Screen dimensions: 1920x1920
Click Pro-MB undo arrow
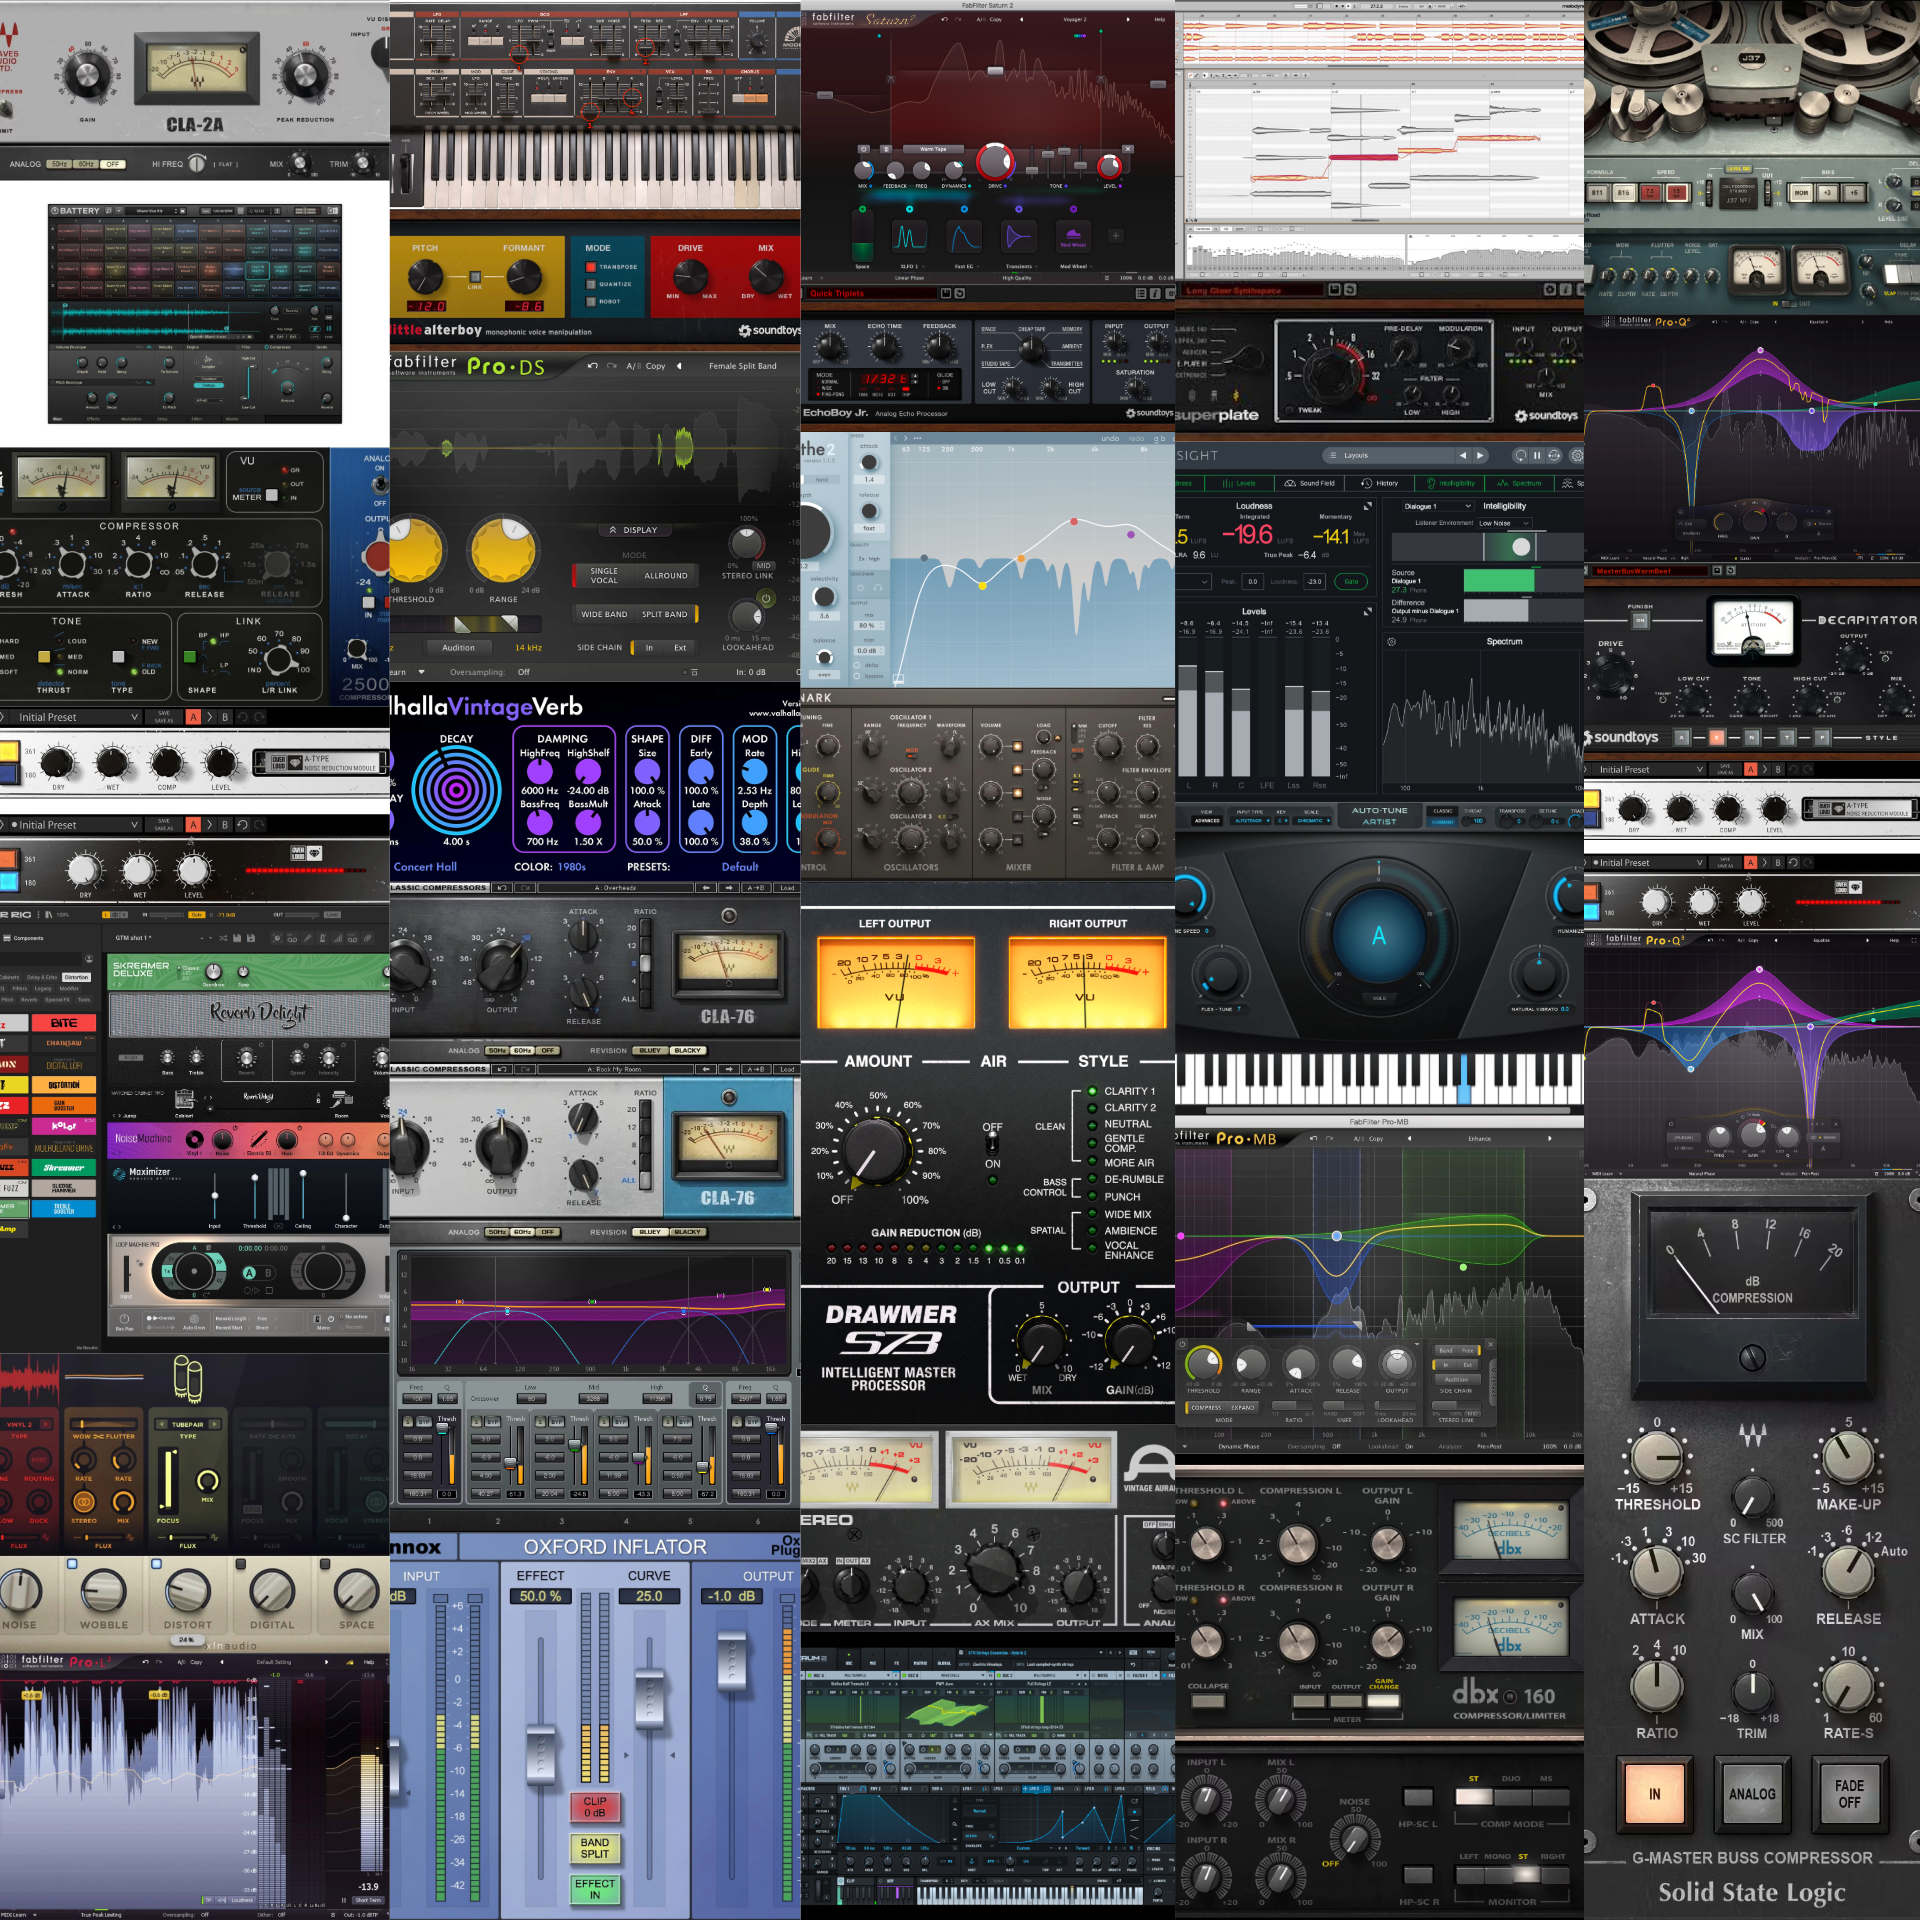(1313, 1138)
